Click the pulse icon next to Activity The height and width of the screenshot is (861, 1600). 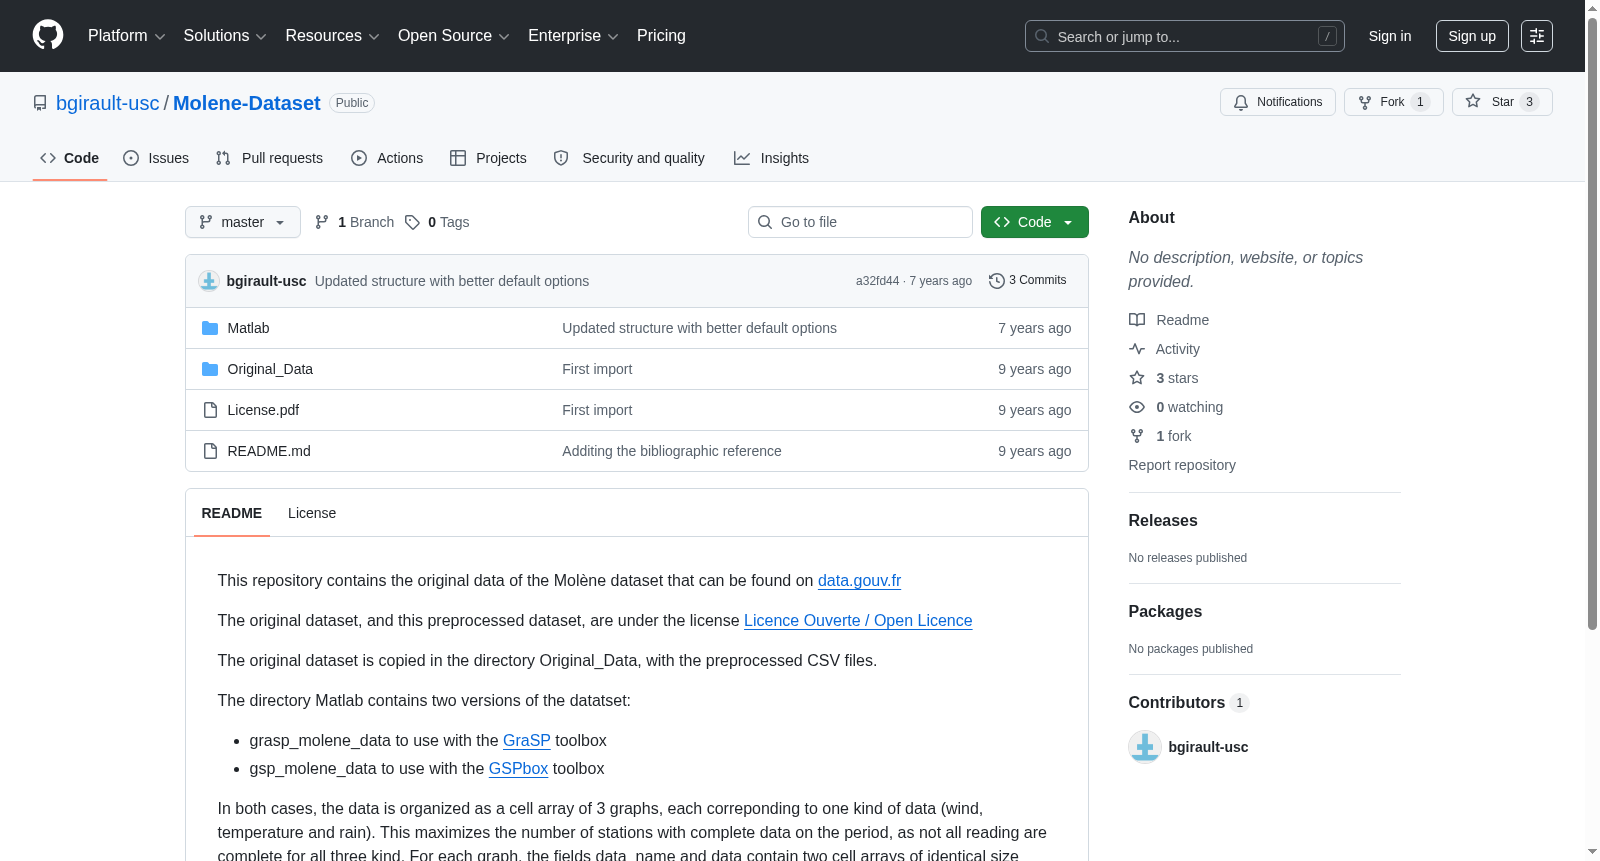click(1137, 349)
